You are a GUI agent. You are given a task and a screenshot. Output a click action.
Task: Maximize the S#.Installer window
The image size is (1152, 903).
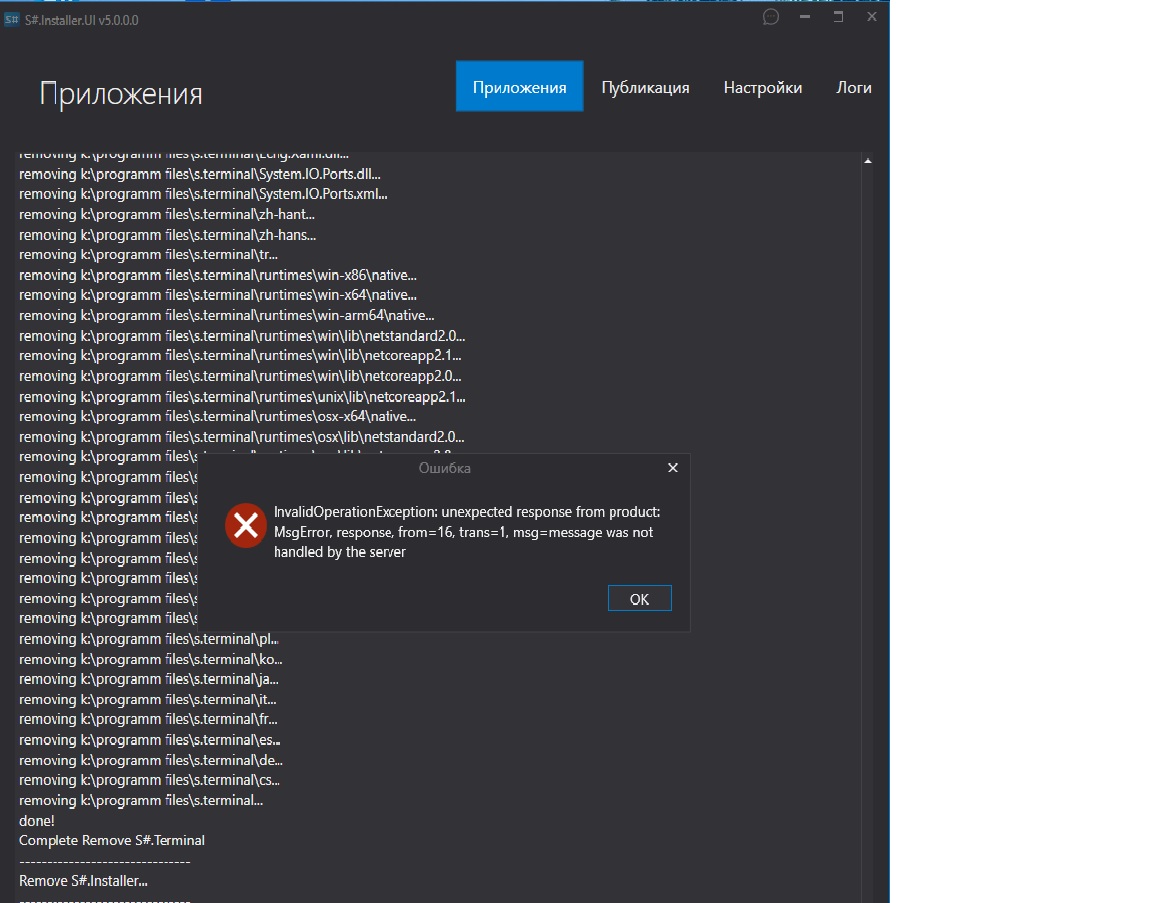(838, 17)
